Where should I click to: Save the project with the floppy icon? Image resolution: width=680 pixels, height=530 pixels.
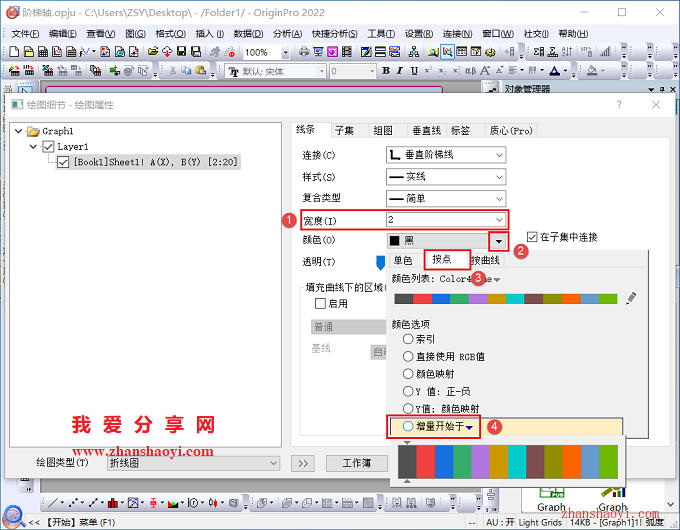click(182, 52)
